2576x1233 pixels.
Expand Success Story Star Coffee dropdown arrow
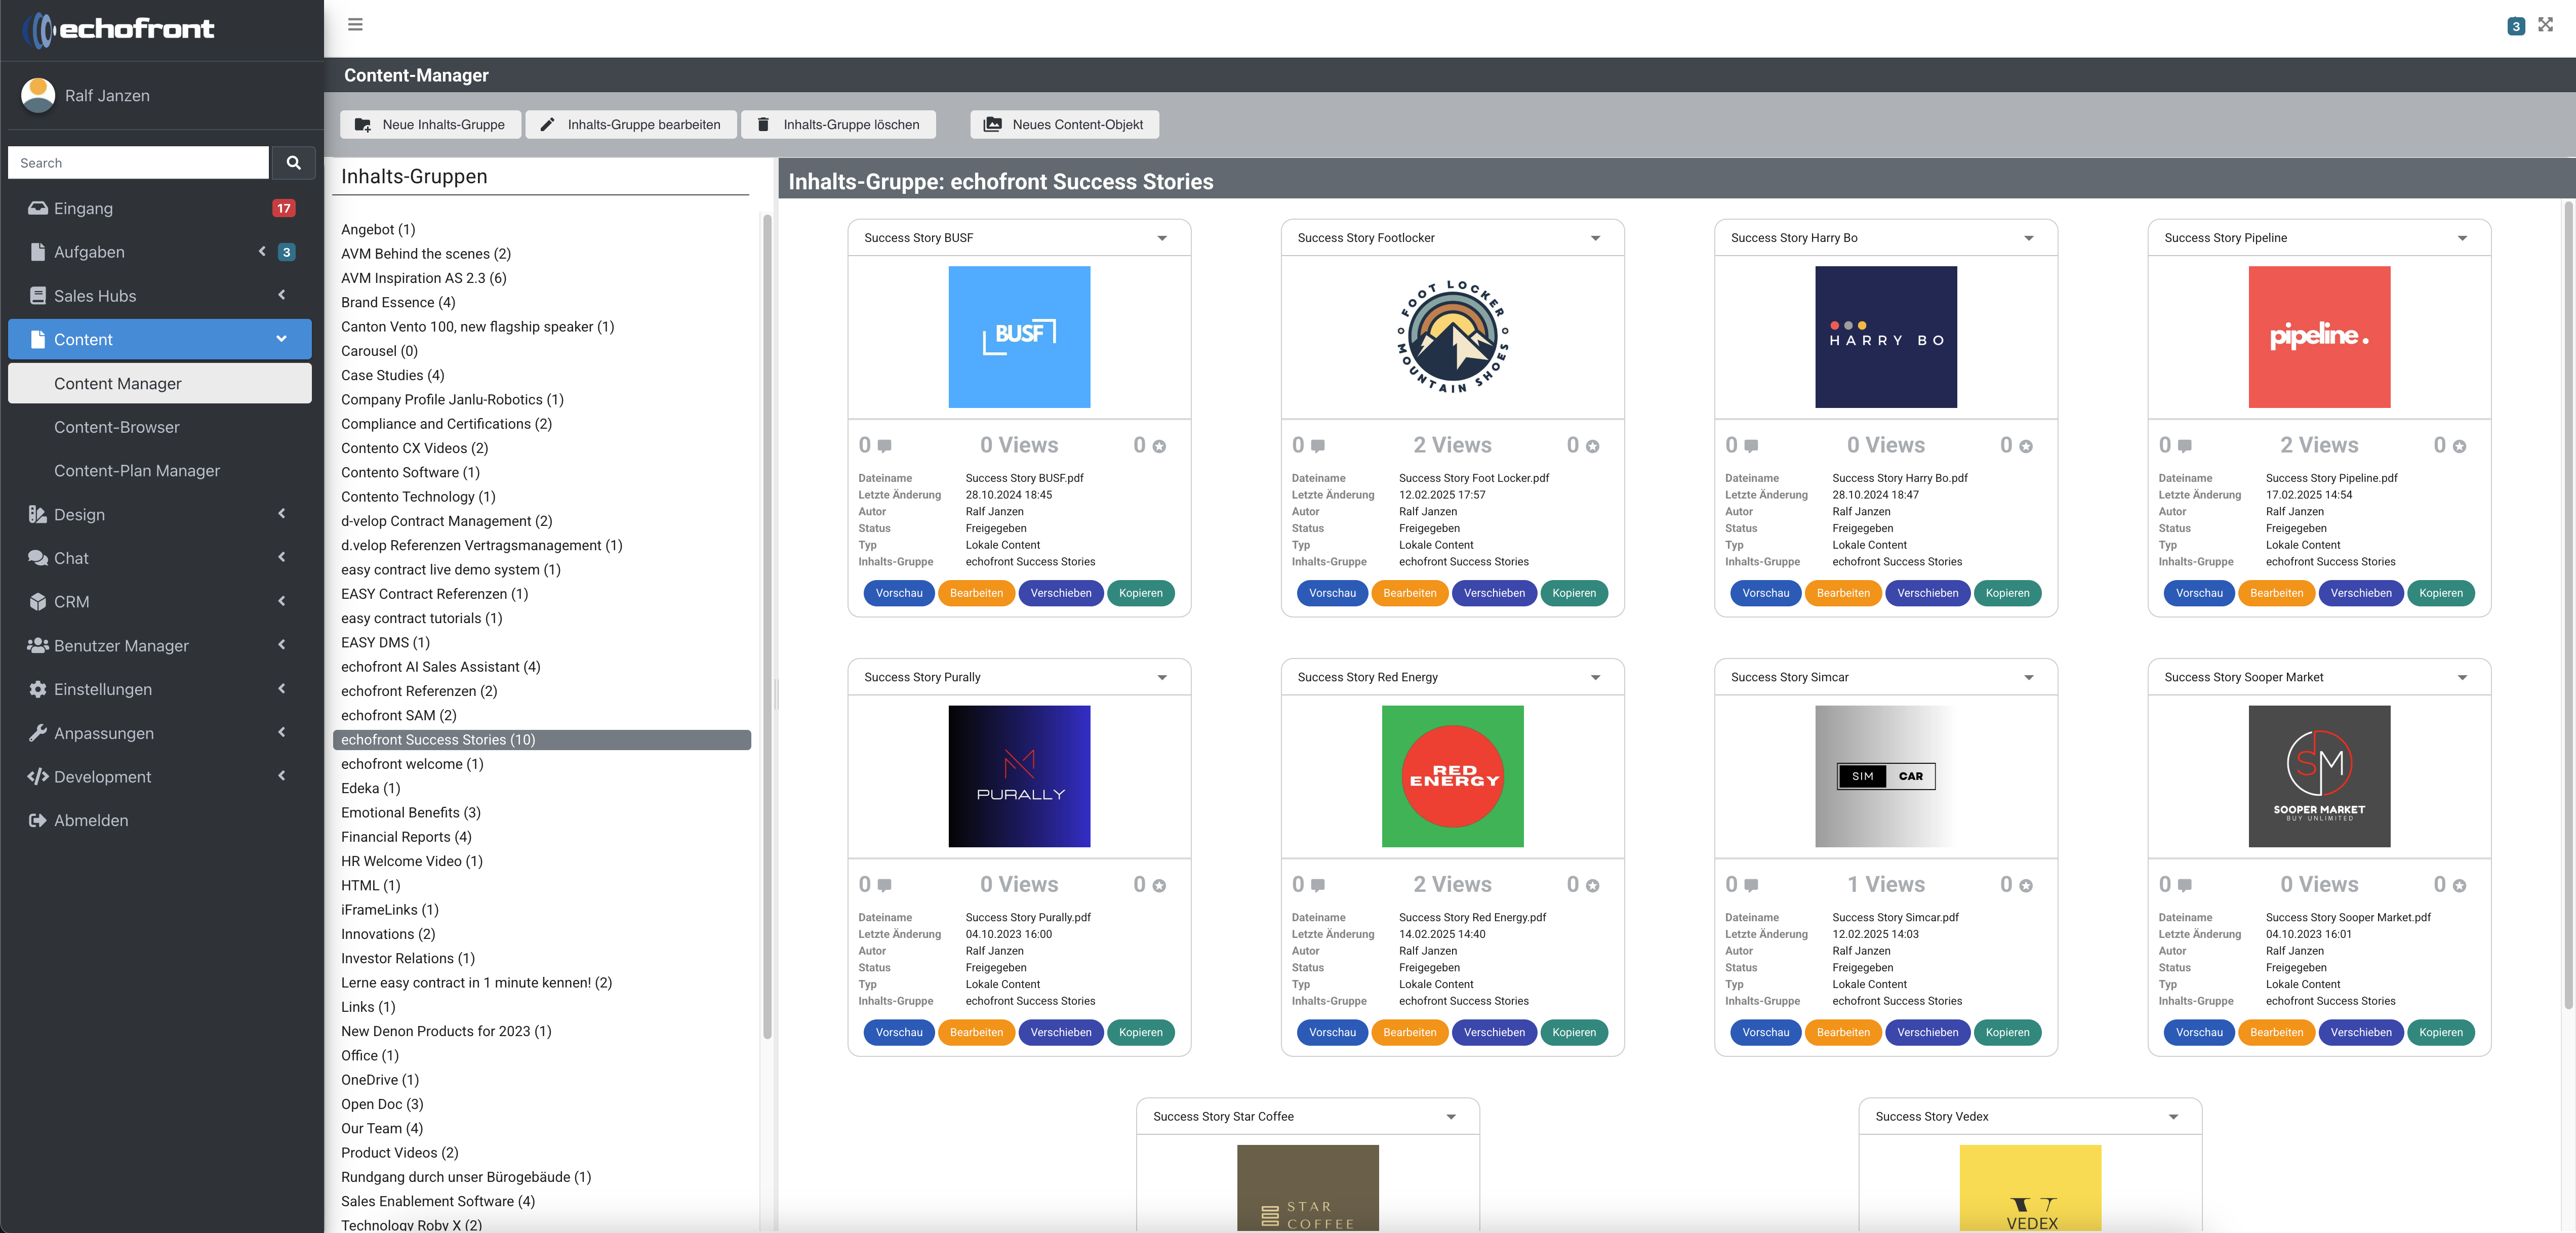(x=1451, y=1117)
